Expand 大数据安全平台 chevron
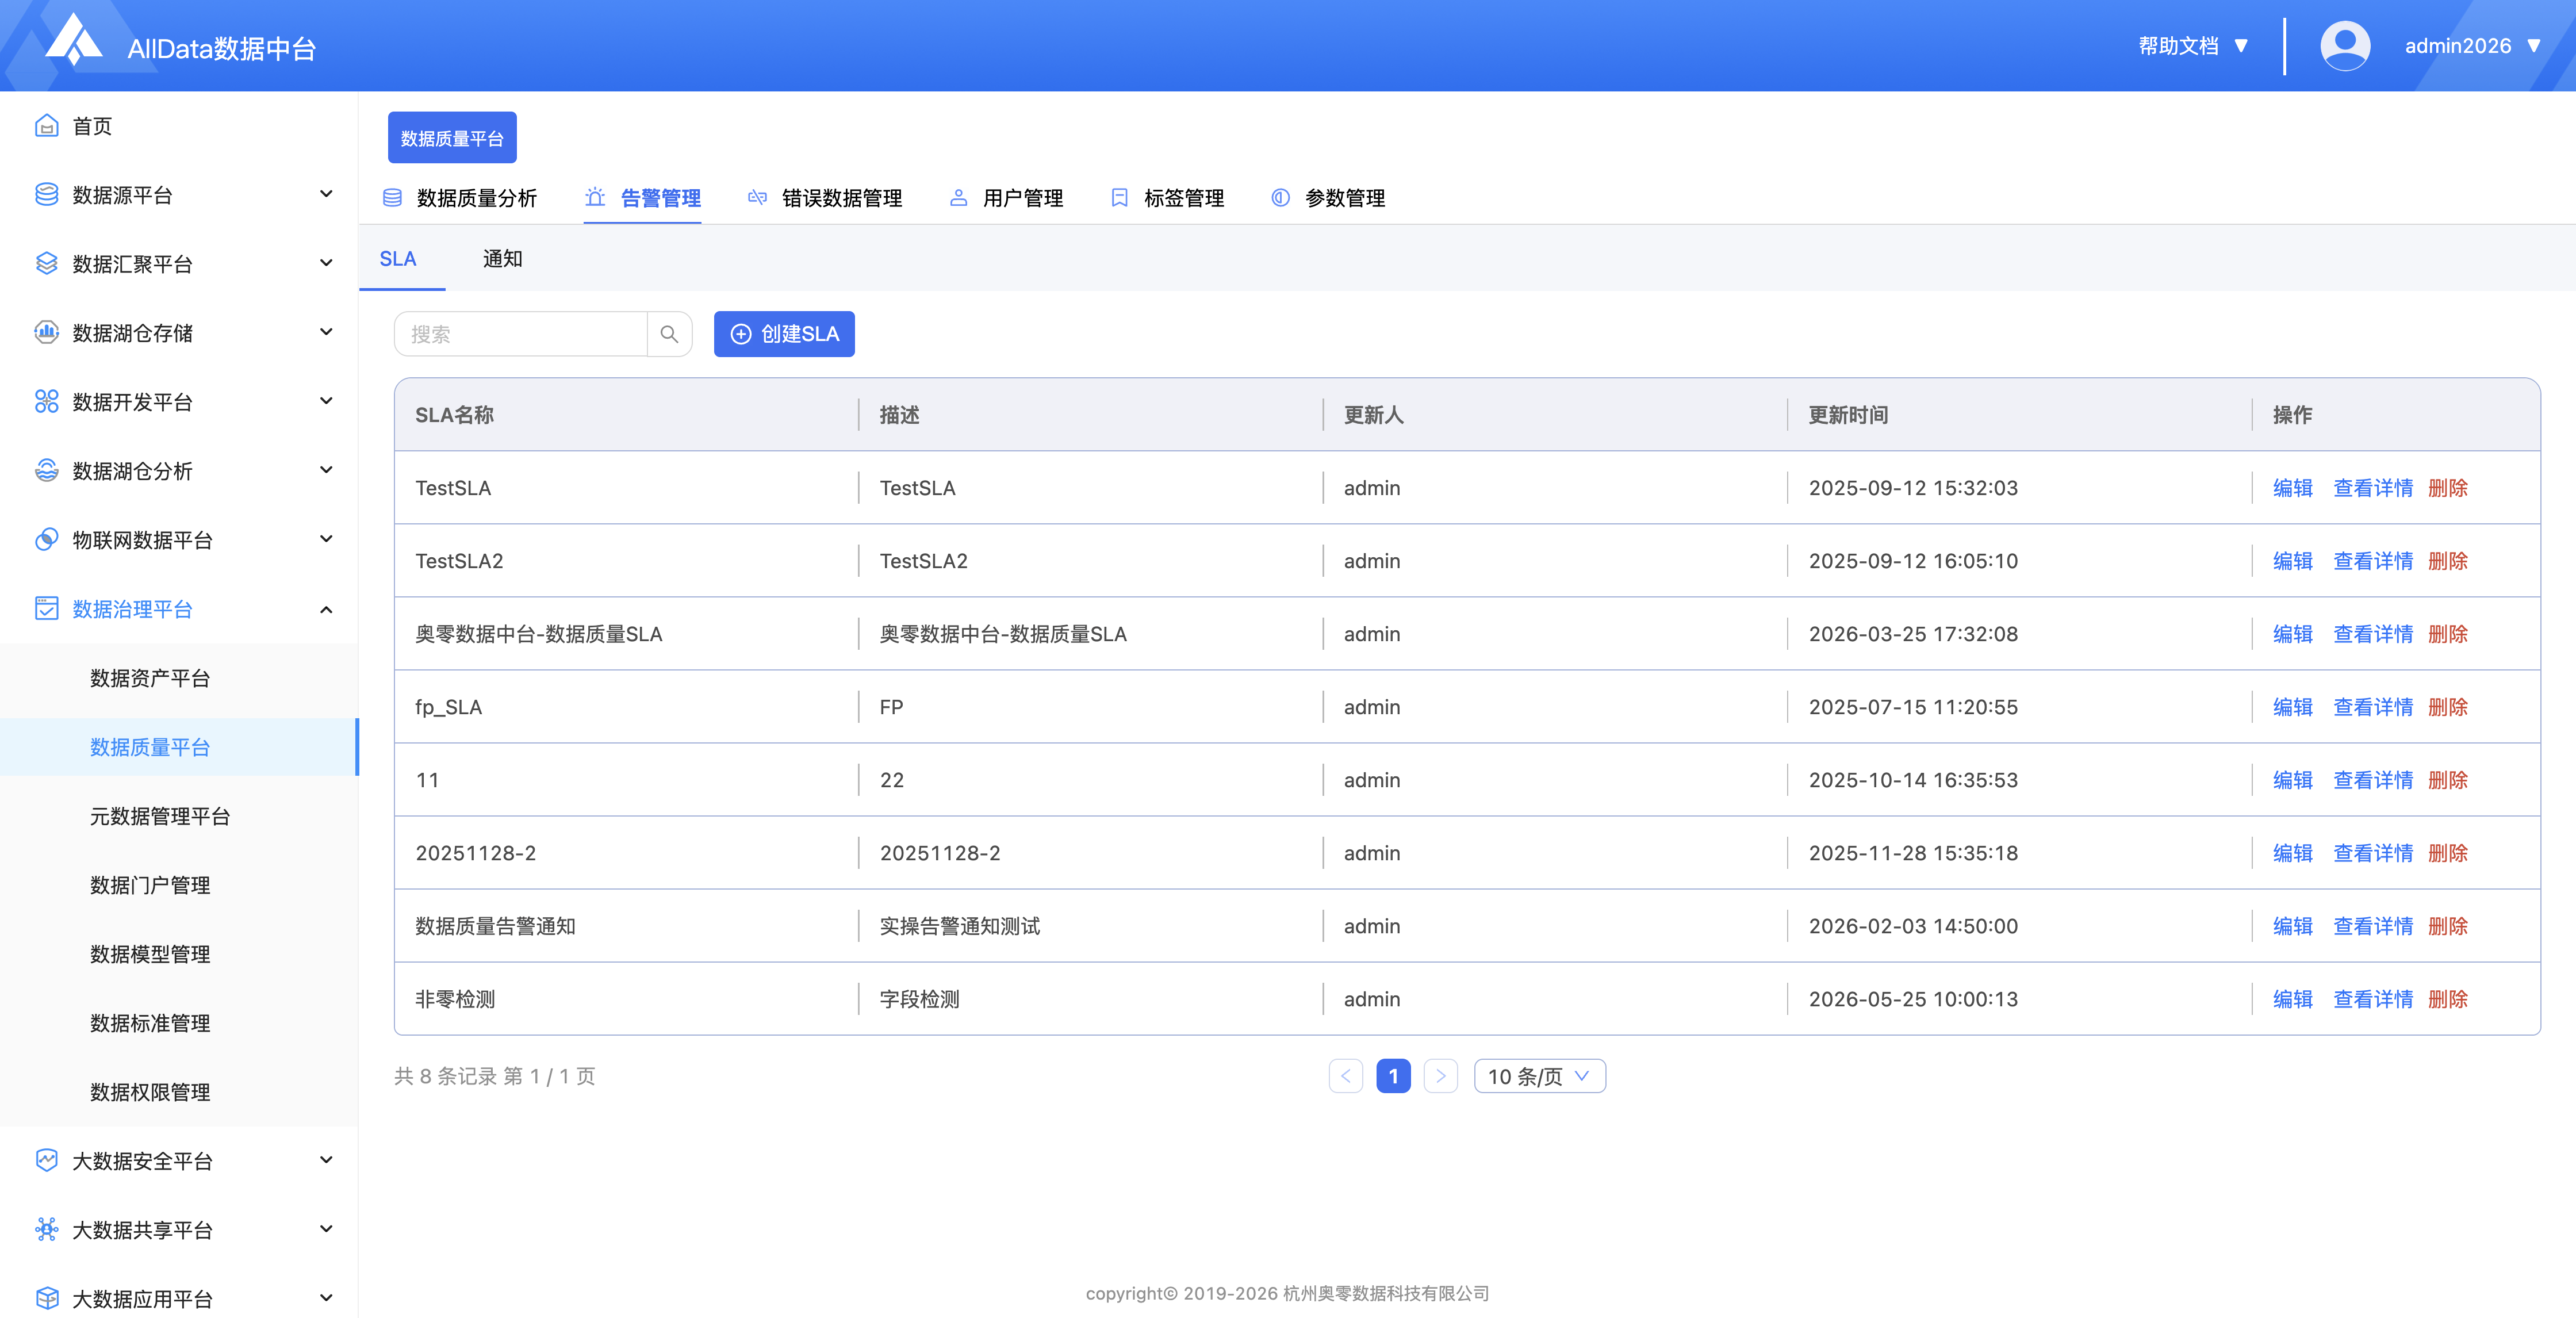Image resolution: width=2576 pixels, height=1318 pixels. (326, 1160)
